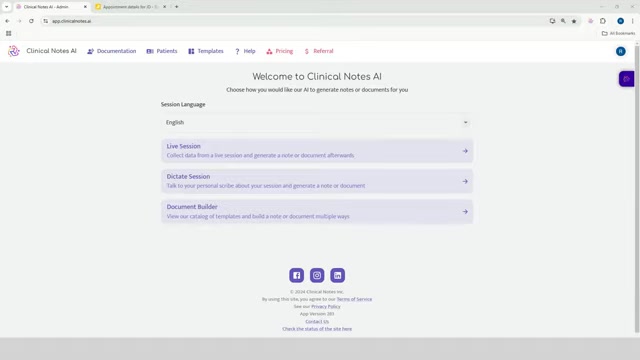Open the All Bookmarks folder
640x360 pixels.
pos(618,33)
